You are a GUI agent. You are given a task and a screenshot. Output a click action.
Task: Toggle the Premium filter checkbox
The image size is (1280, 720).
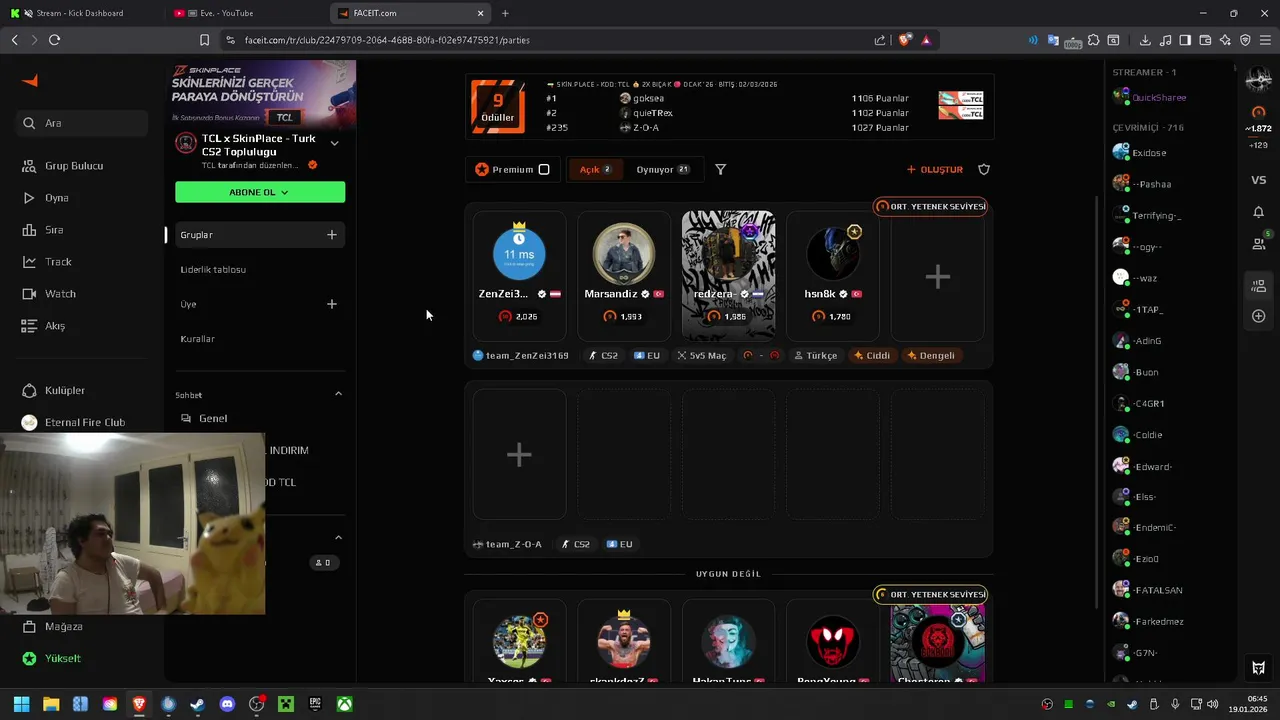tap(544, 170)
